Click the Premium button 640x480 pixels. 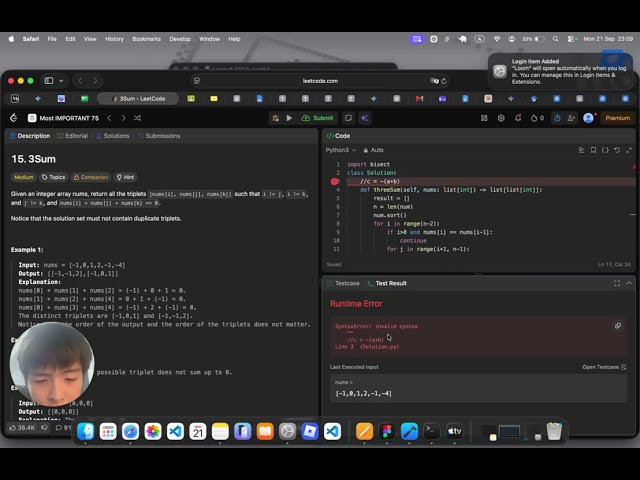618,118
